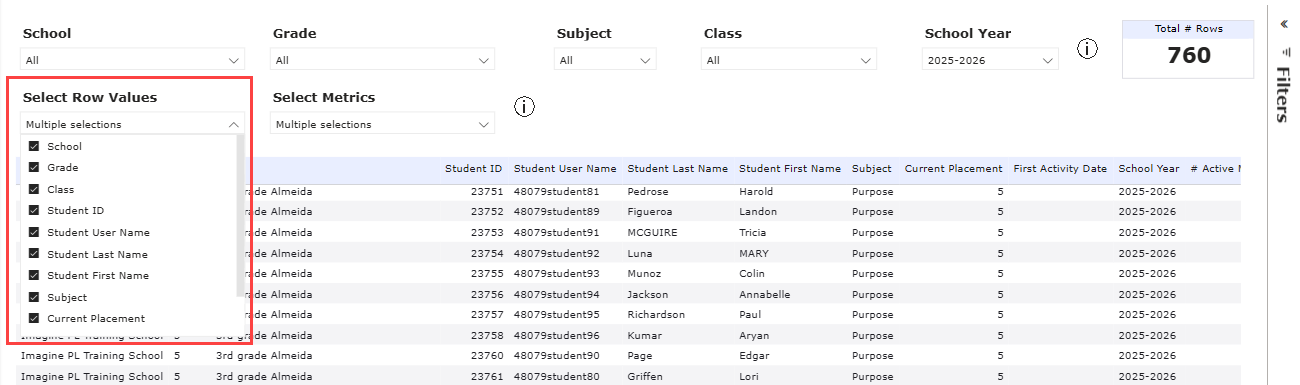Open the Subject slicer dropdown

point(605,60)
